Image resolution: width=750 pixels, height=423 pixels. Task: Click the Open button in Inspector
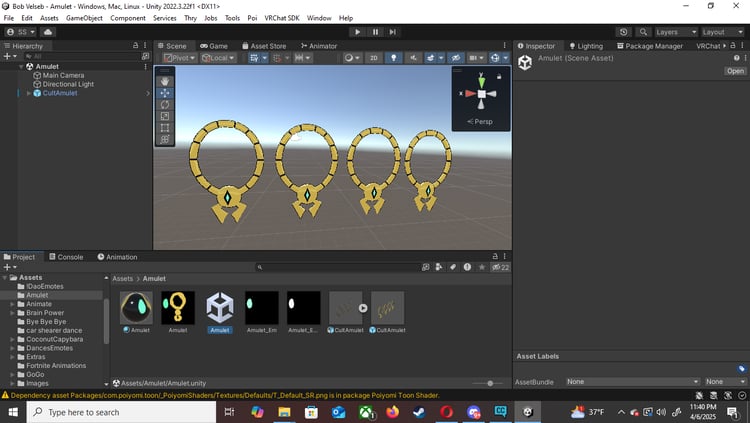(x=735, y=71)
